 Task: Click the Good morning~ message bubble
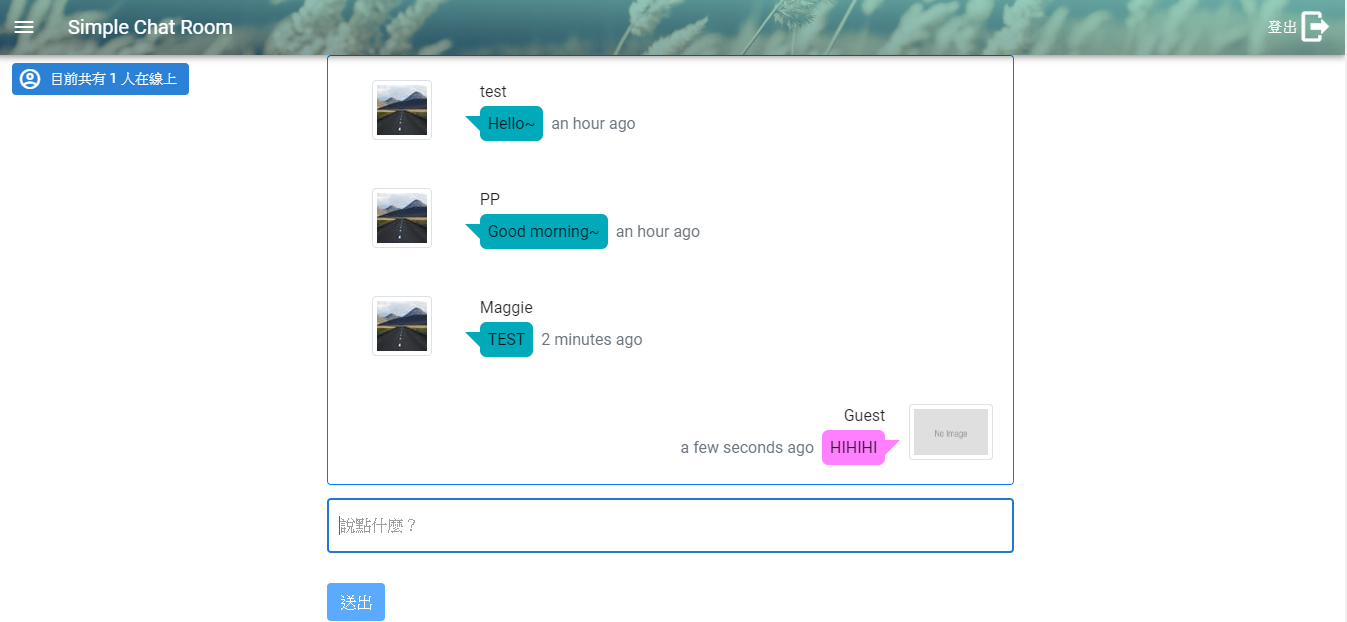(543, 232)
